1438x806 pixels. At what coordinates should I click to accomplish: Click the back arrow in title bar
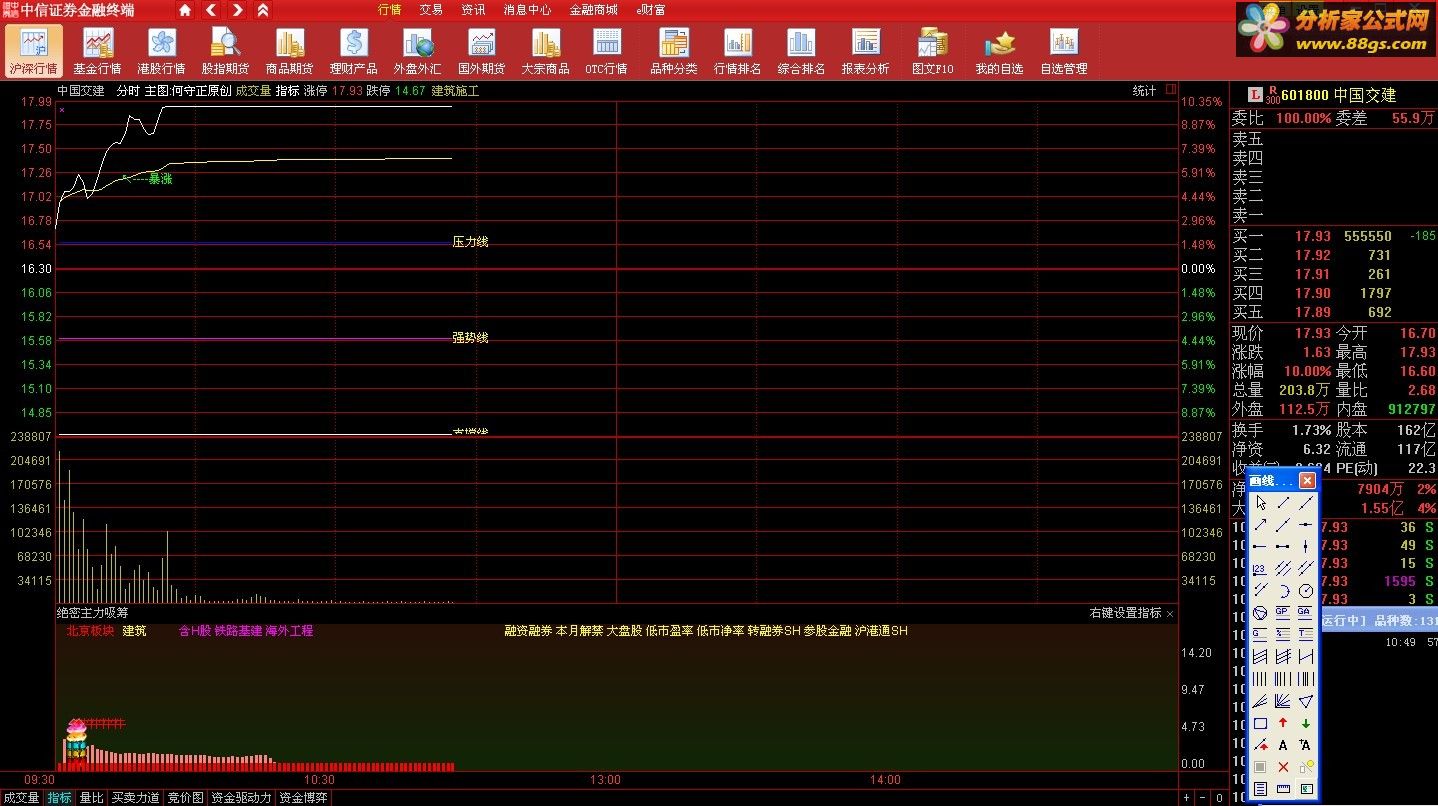(x=211, y=10)
